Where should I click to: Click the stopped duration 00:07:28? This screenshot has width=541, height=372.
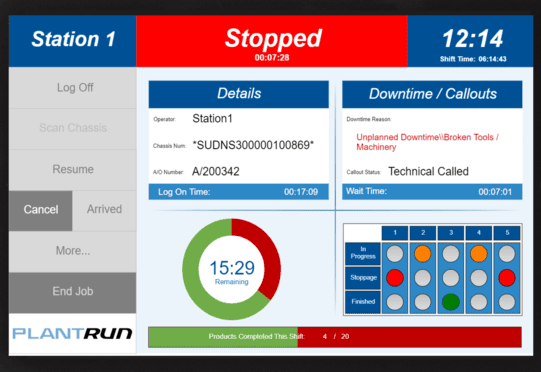(272, 58)
